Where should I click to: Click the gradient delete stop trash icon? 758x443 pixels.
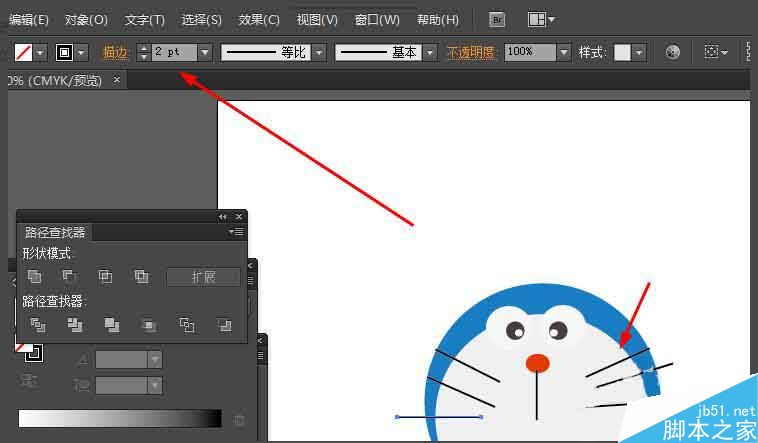239,420
